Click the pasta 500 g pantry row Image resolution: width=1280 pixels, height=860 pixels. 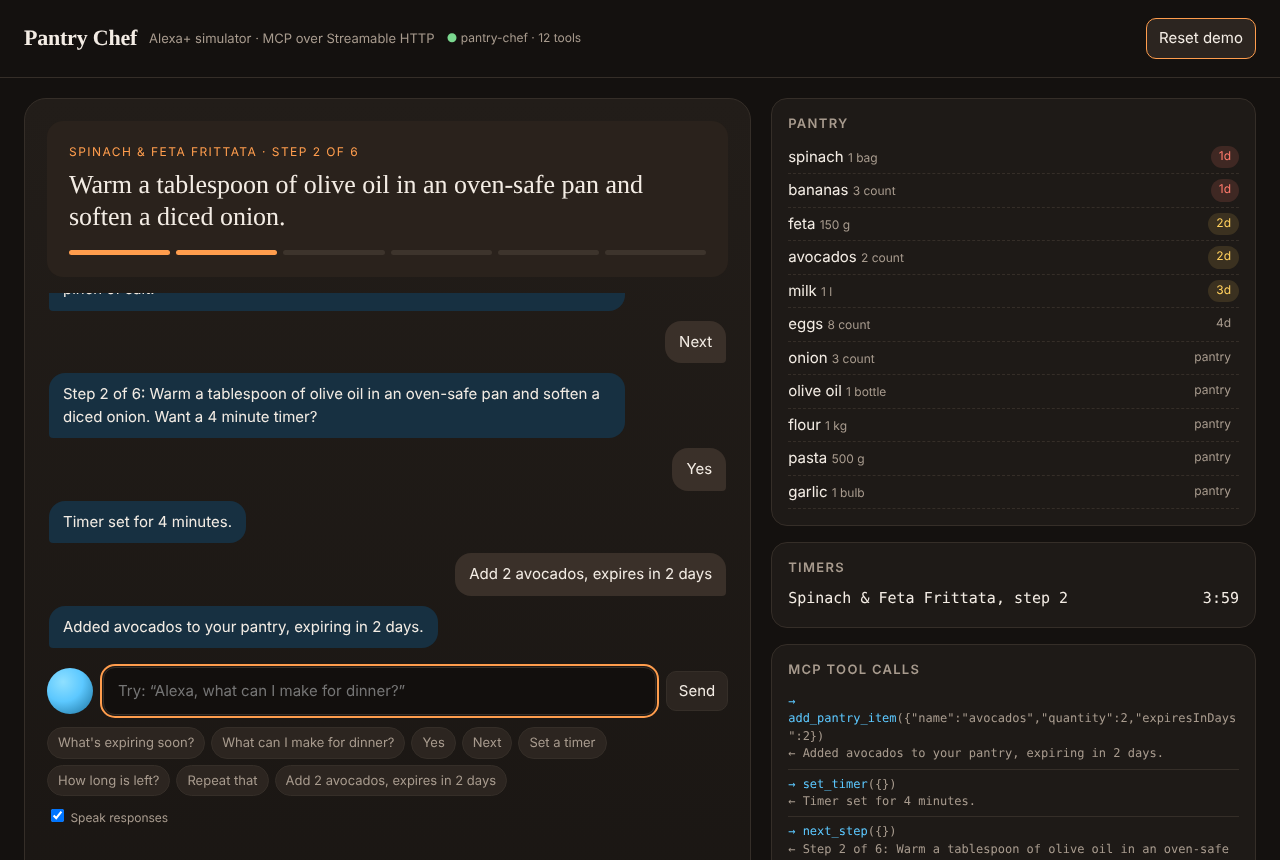(x=1013, y=458)
